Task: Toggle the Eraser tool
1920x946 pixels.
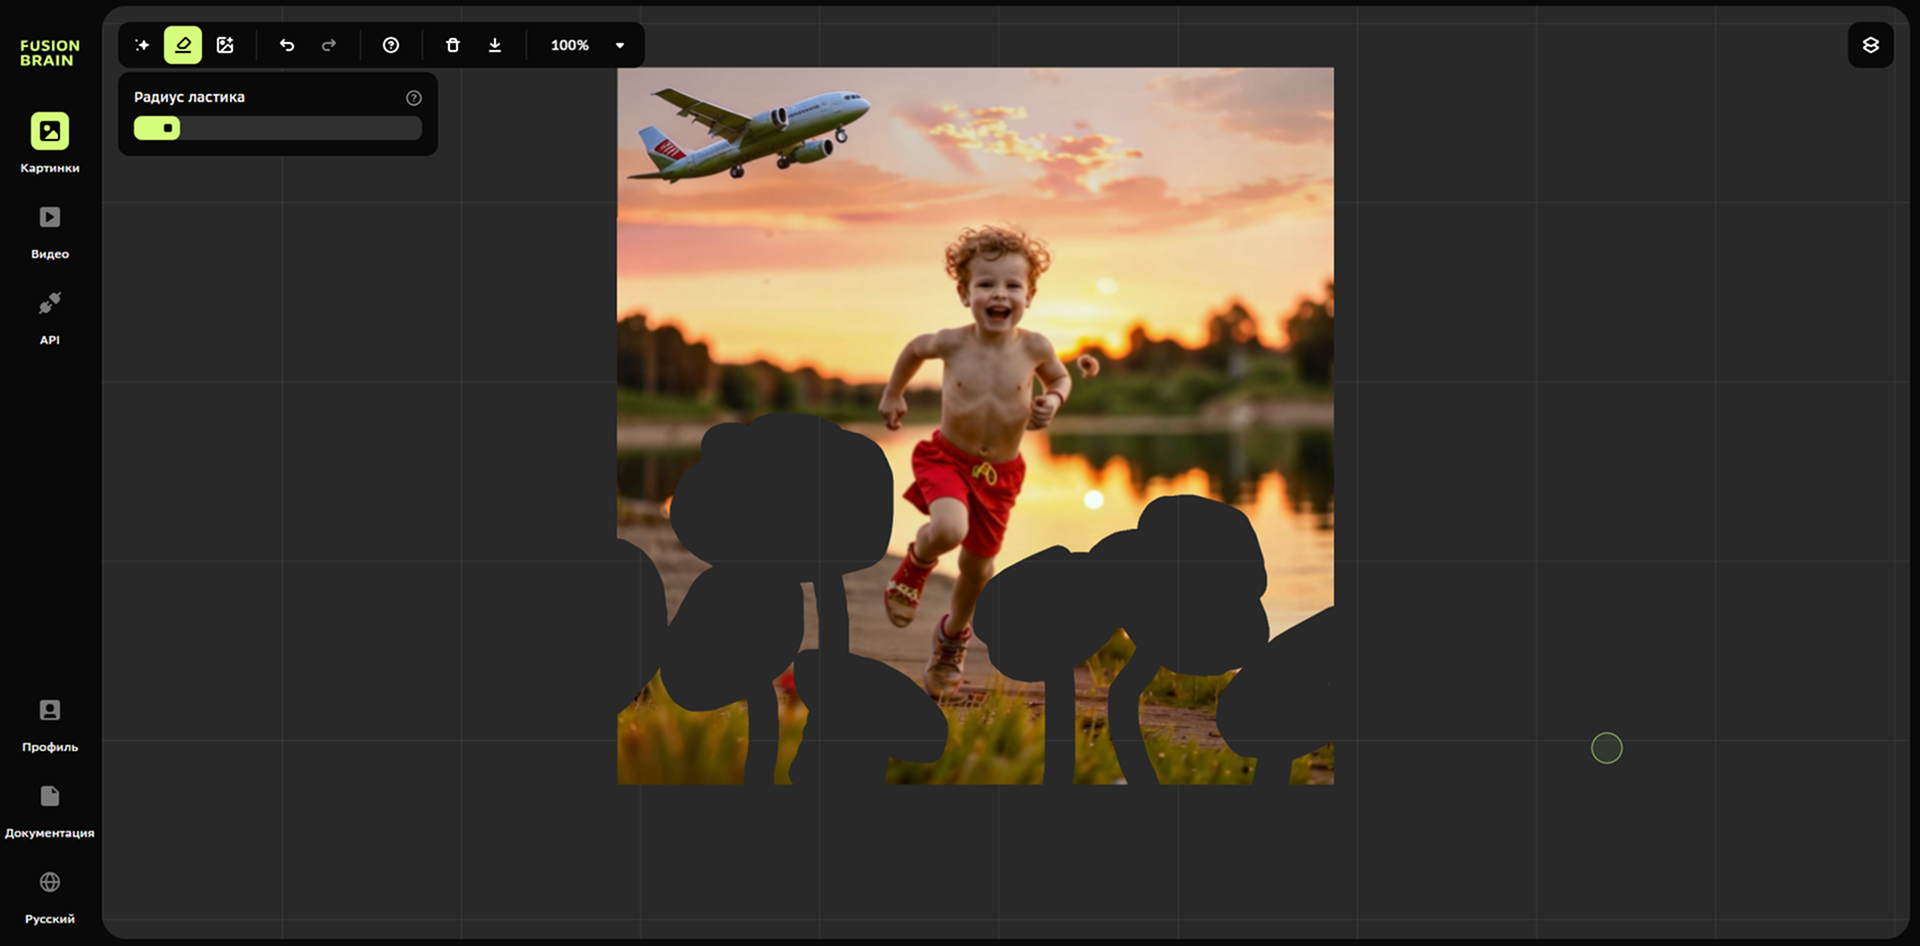Action: (x=183, y=45)
